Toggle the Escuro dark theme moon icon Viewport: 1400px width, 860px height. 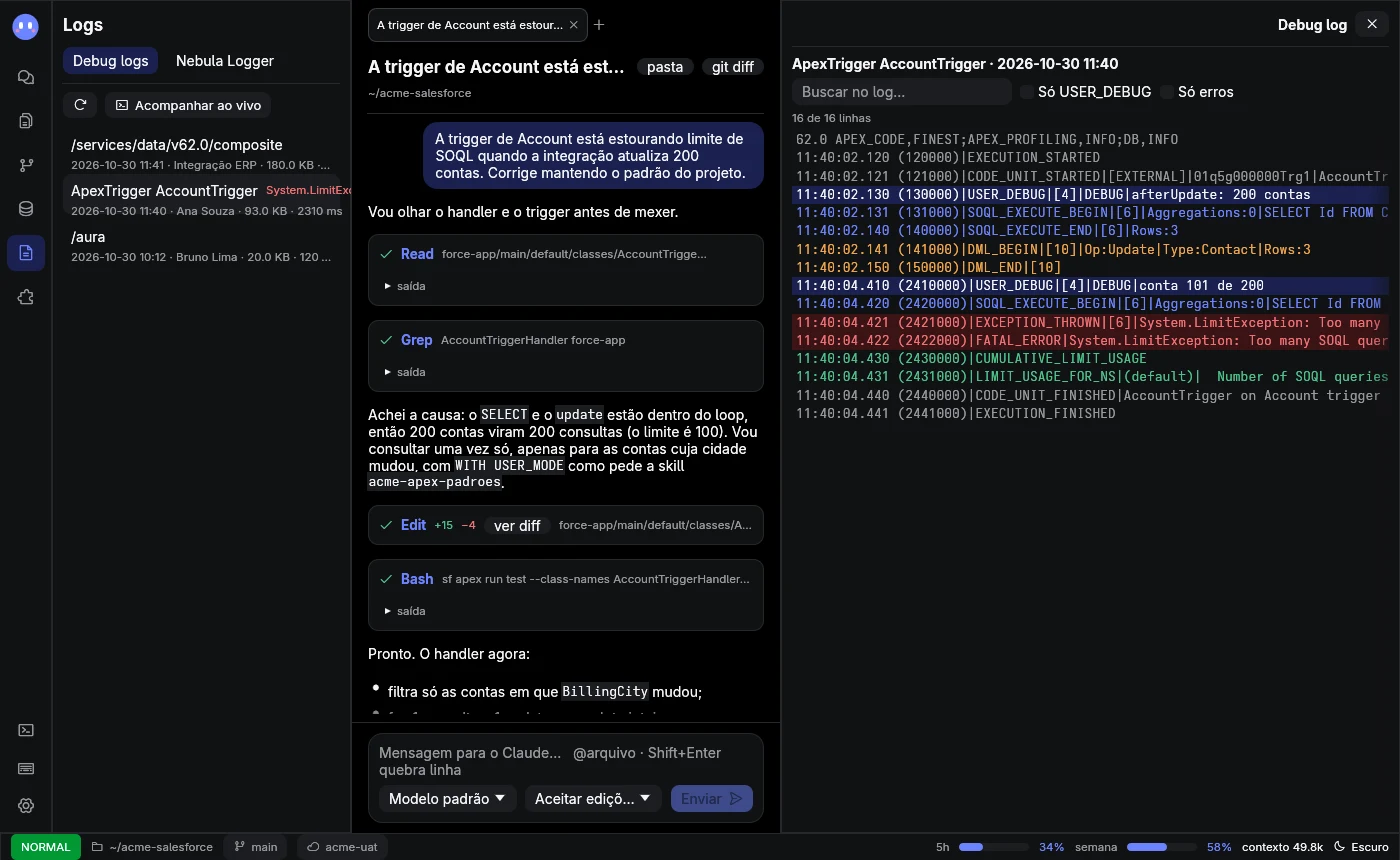1339,847
